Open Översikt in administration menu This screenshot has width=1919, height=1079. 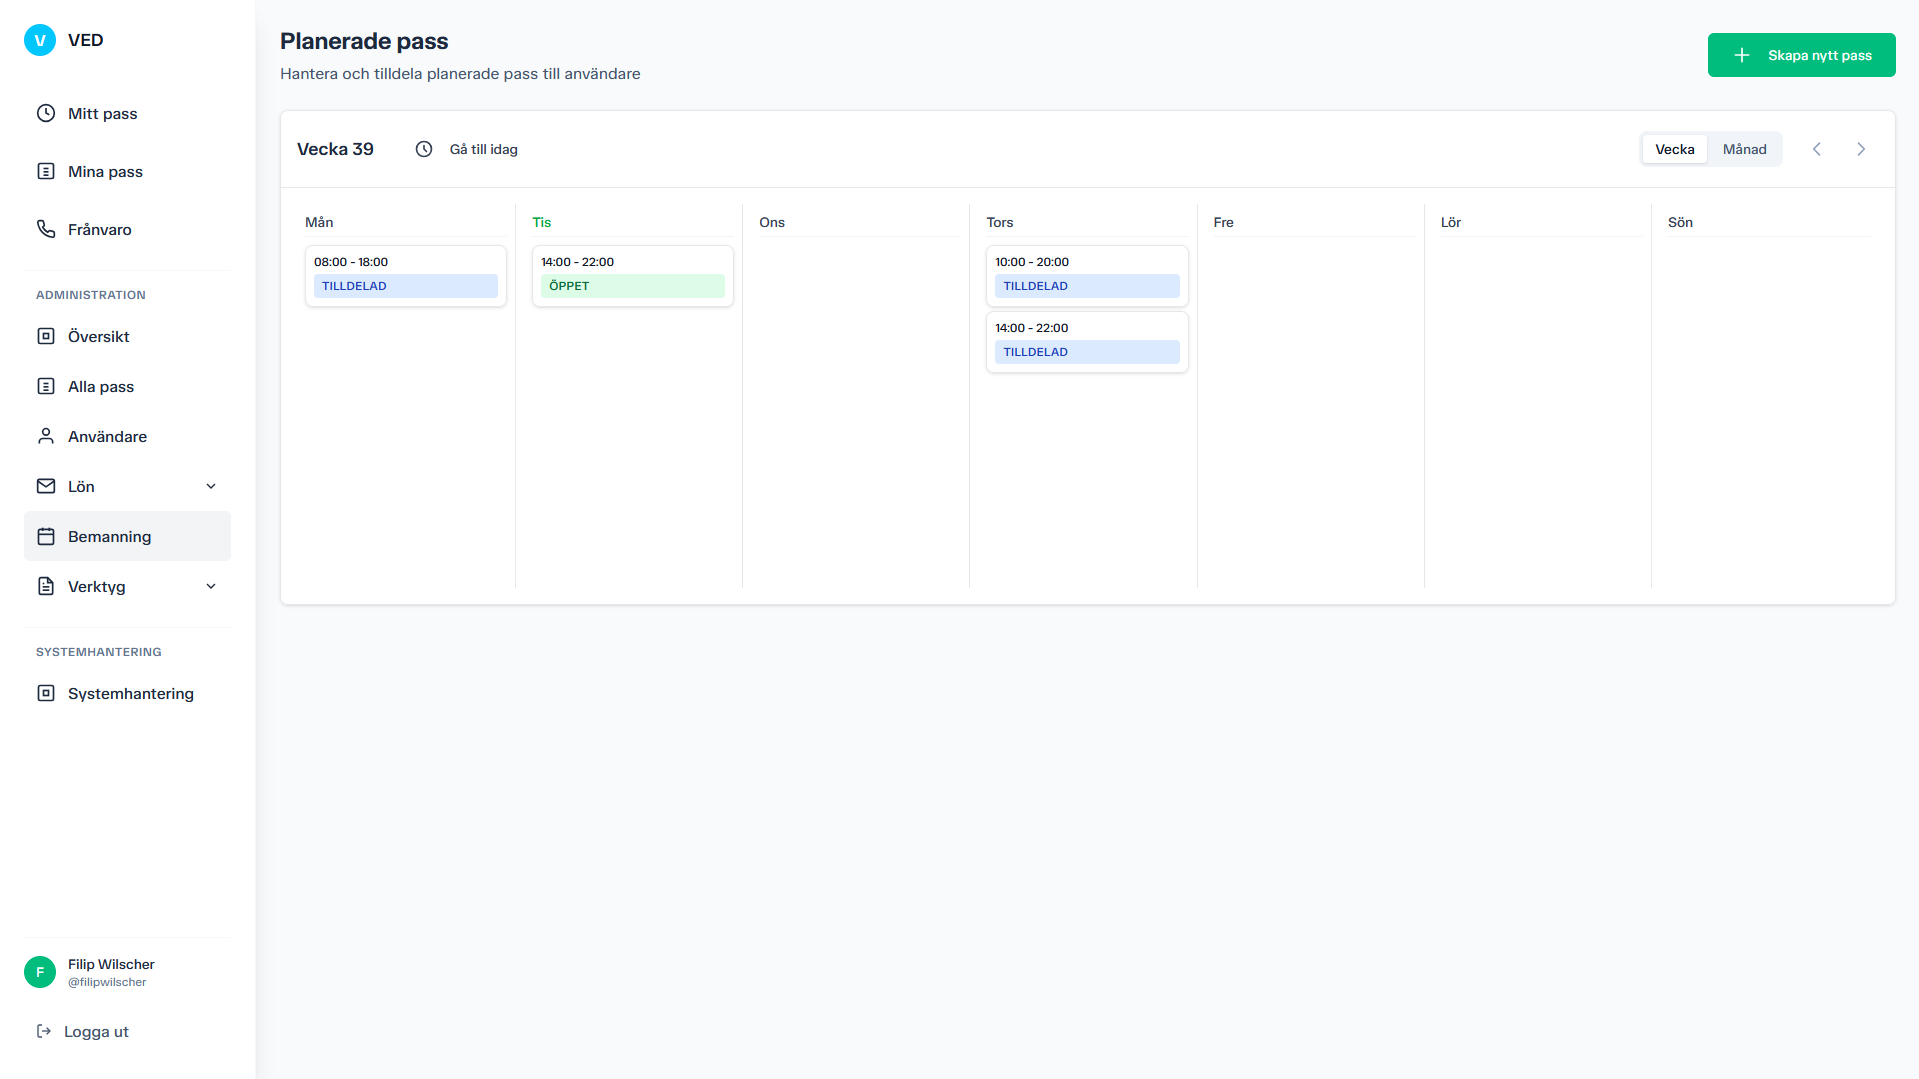coord(99,336)
